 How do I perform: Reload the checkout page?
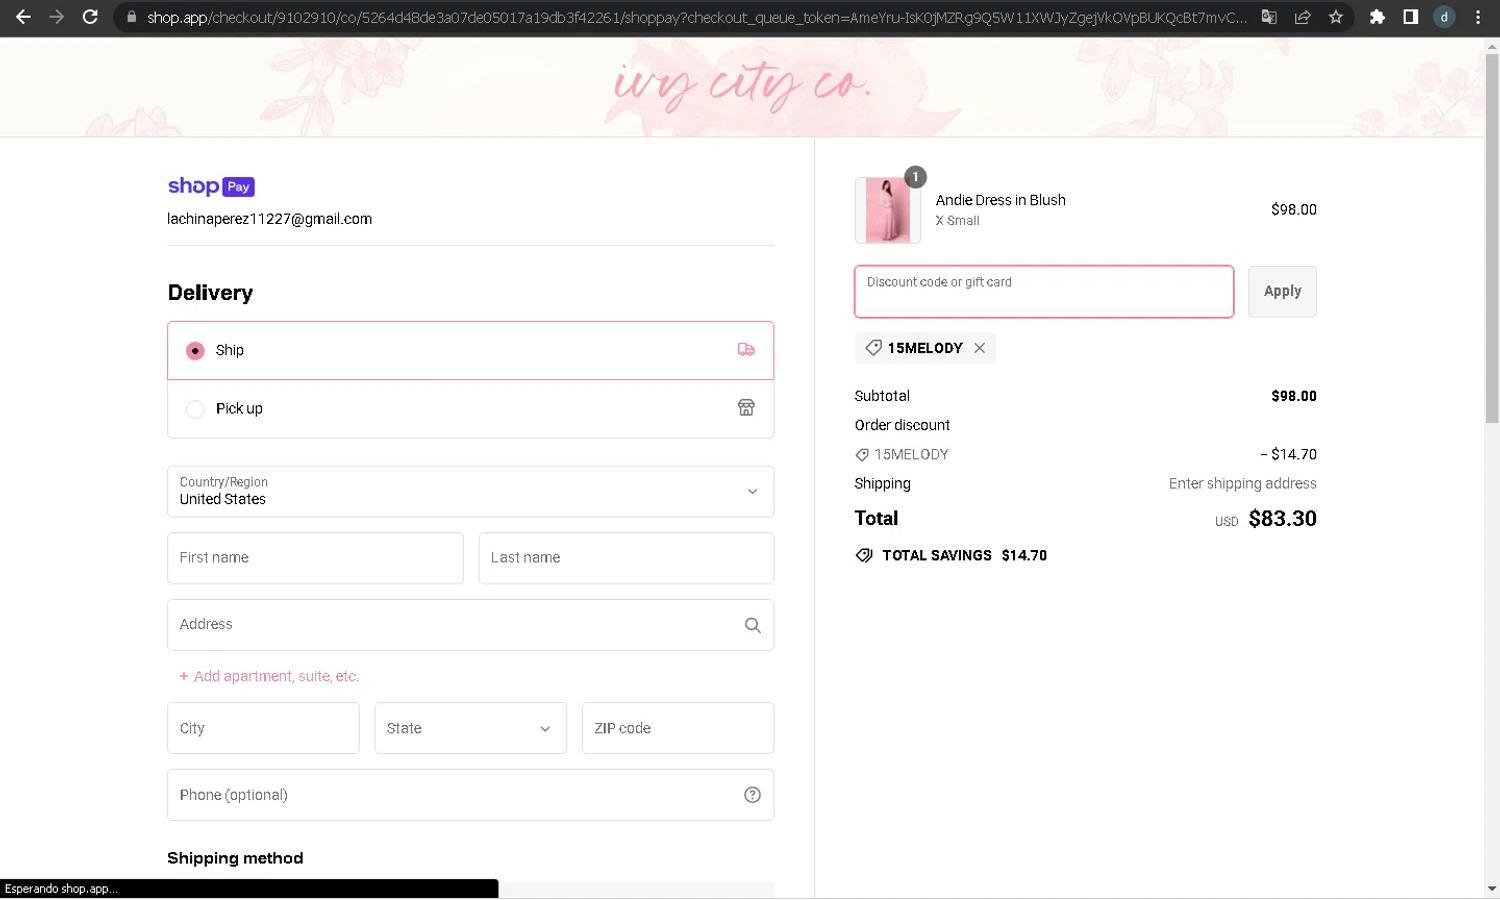[x=90, y=17]
